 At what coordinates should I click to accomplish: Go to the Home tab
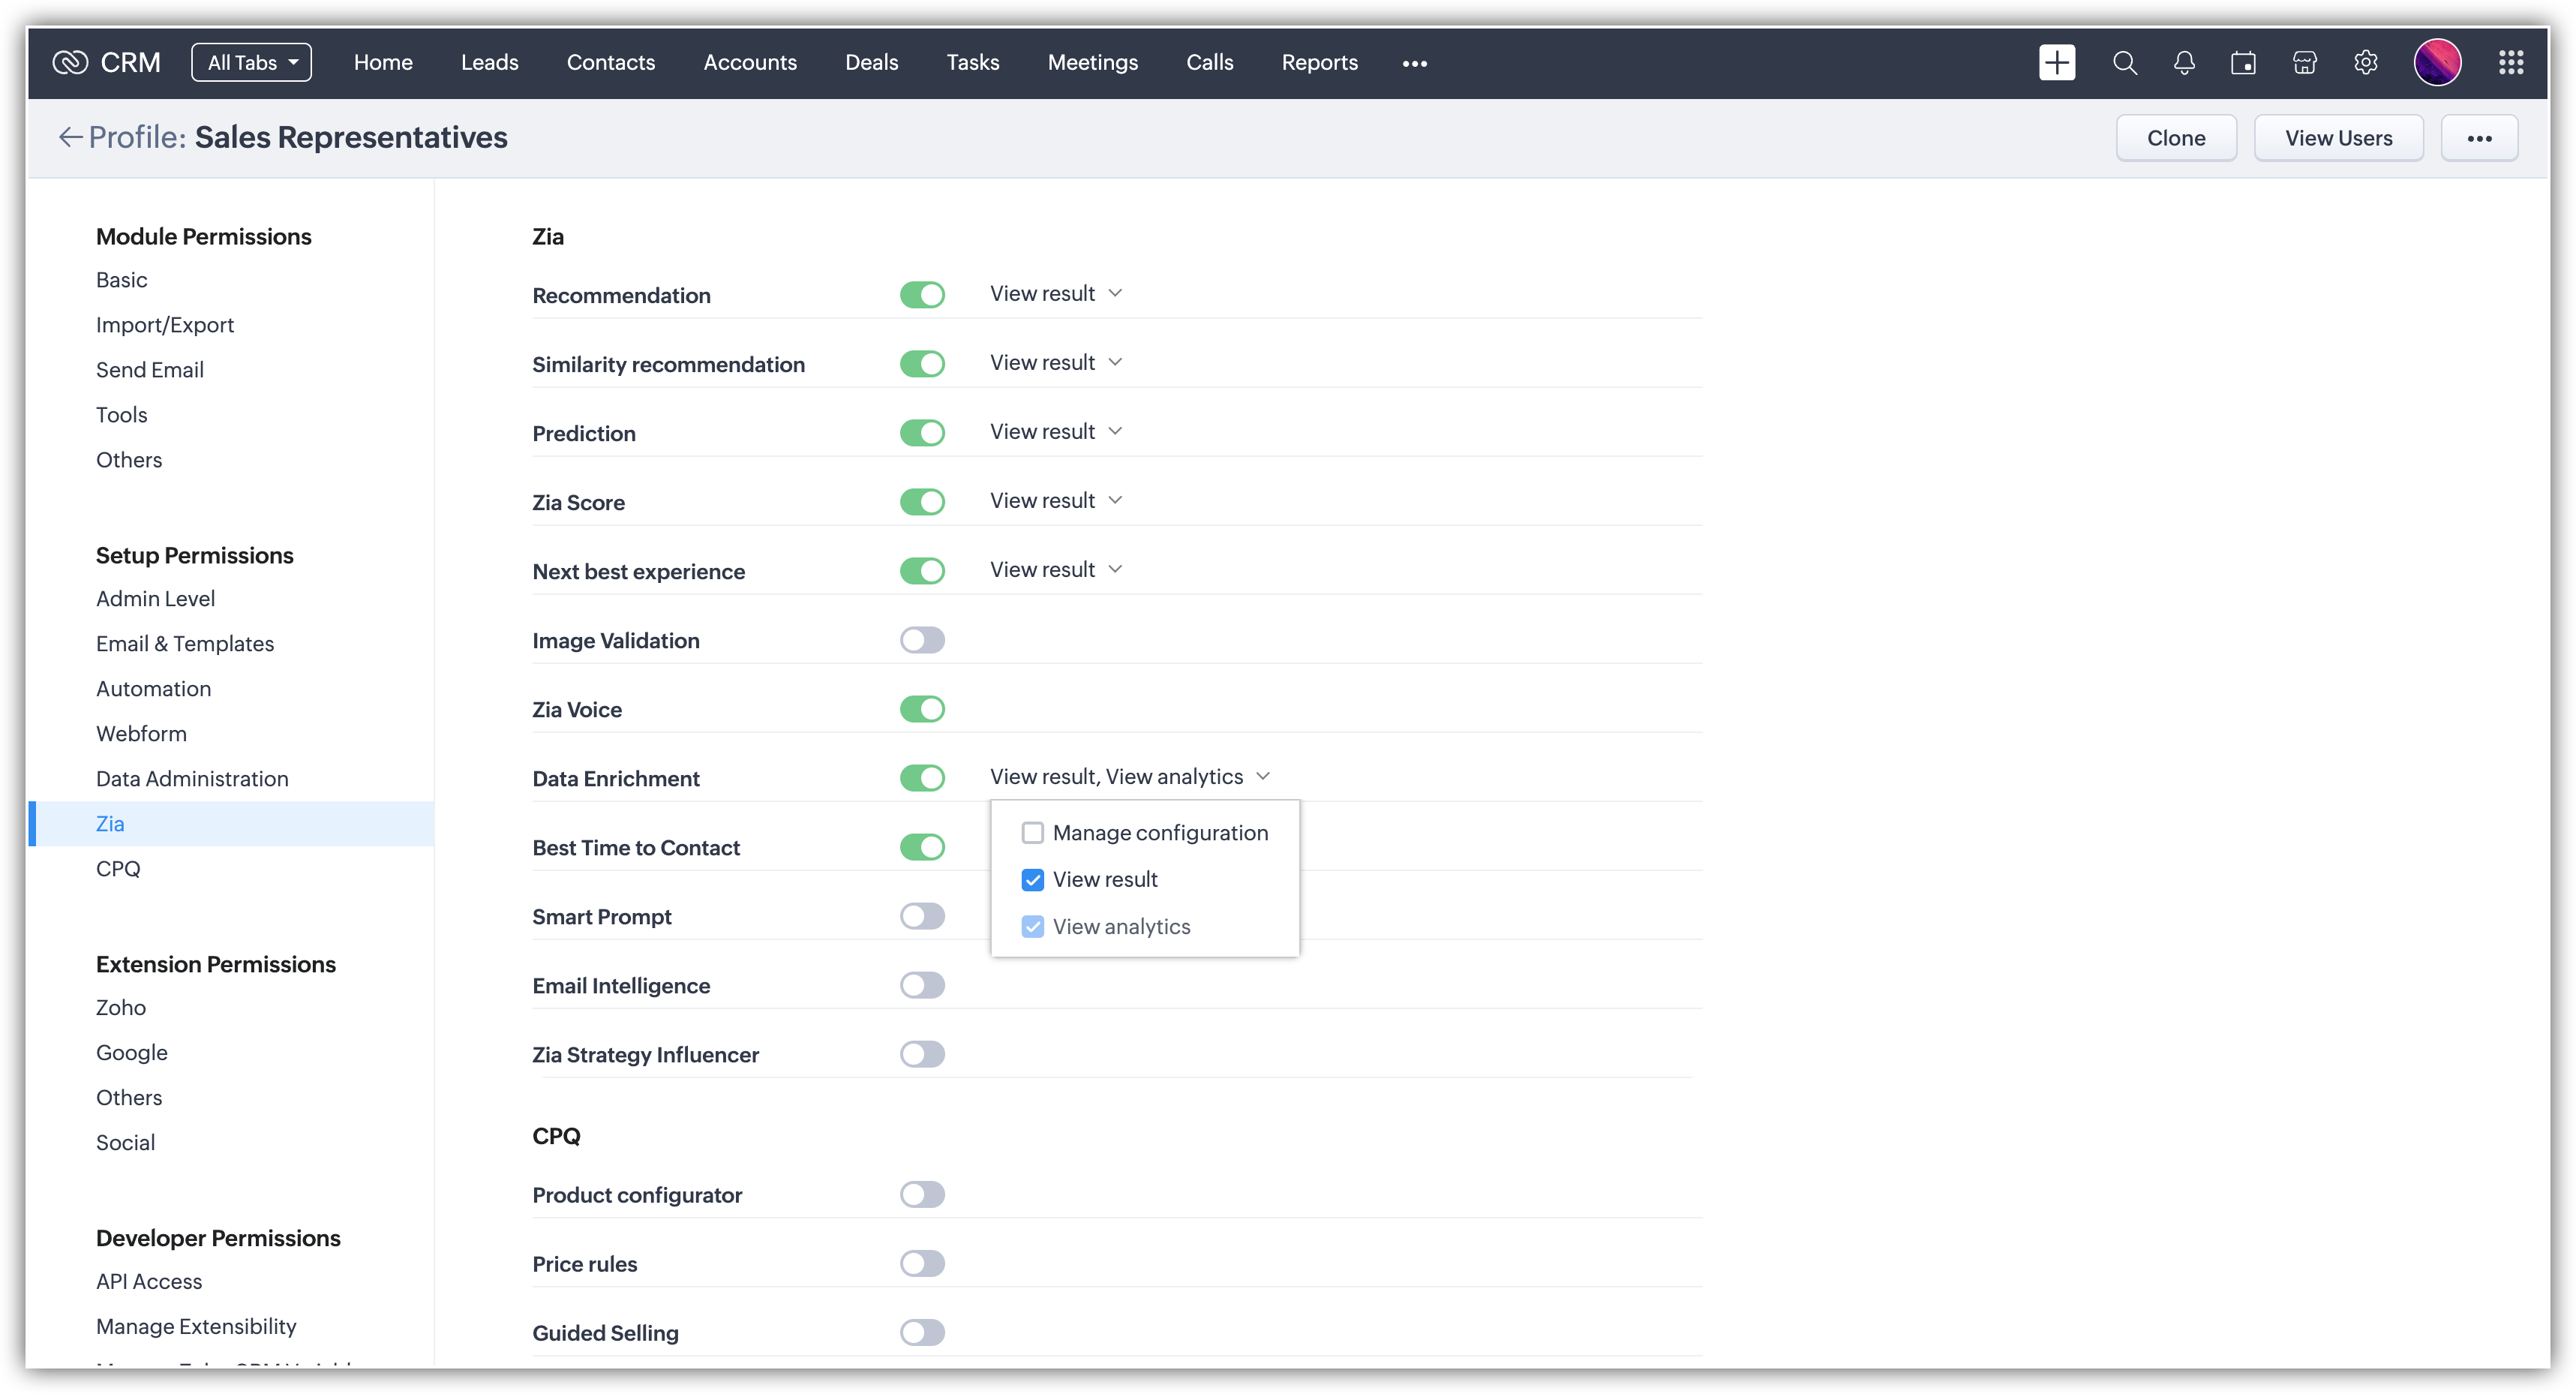tap(383, 62)
